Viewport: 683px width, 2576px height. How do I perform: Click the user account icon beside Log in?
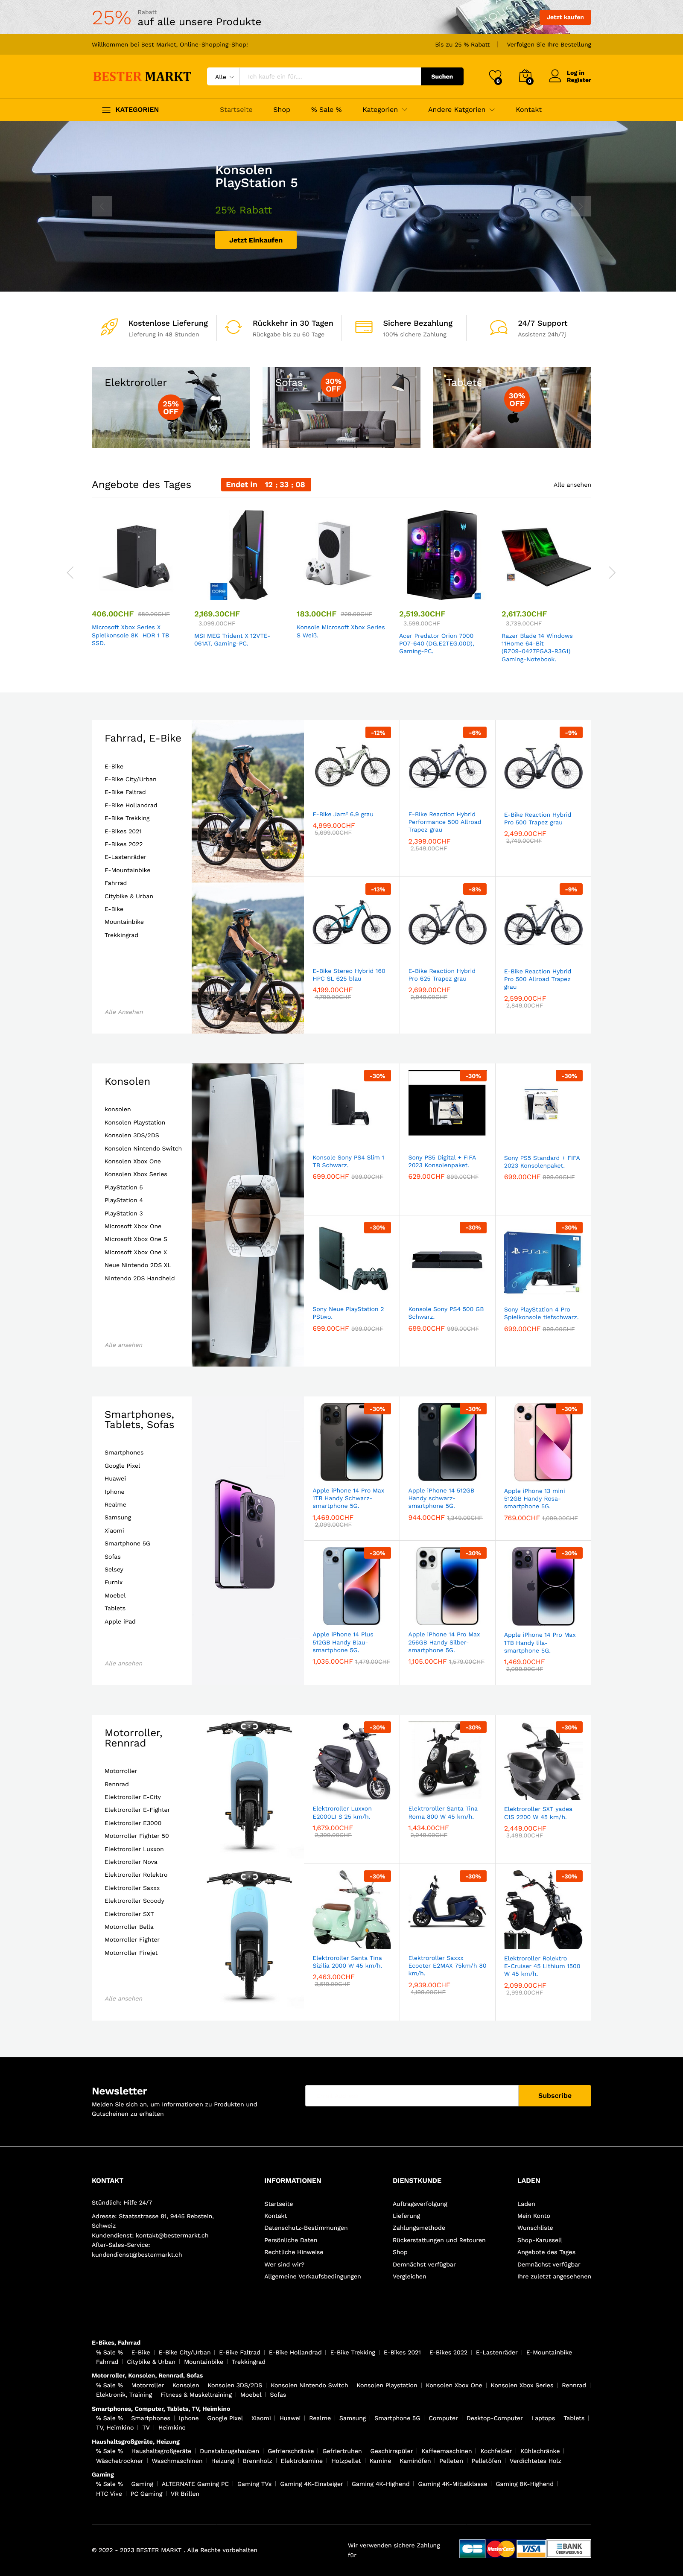555,76
